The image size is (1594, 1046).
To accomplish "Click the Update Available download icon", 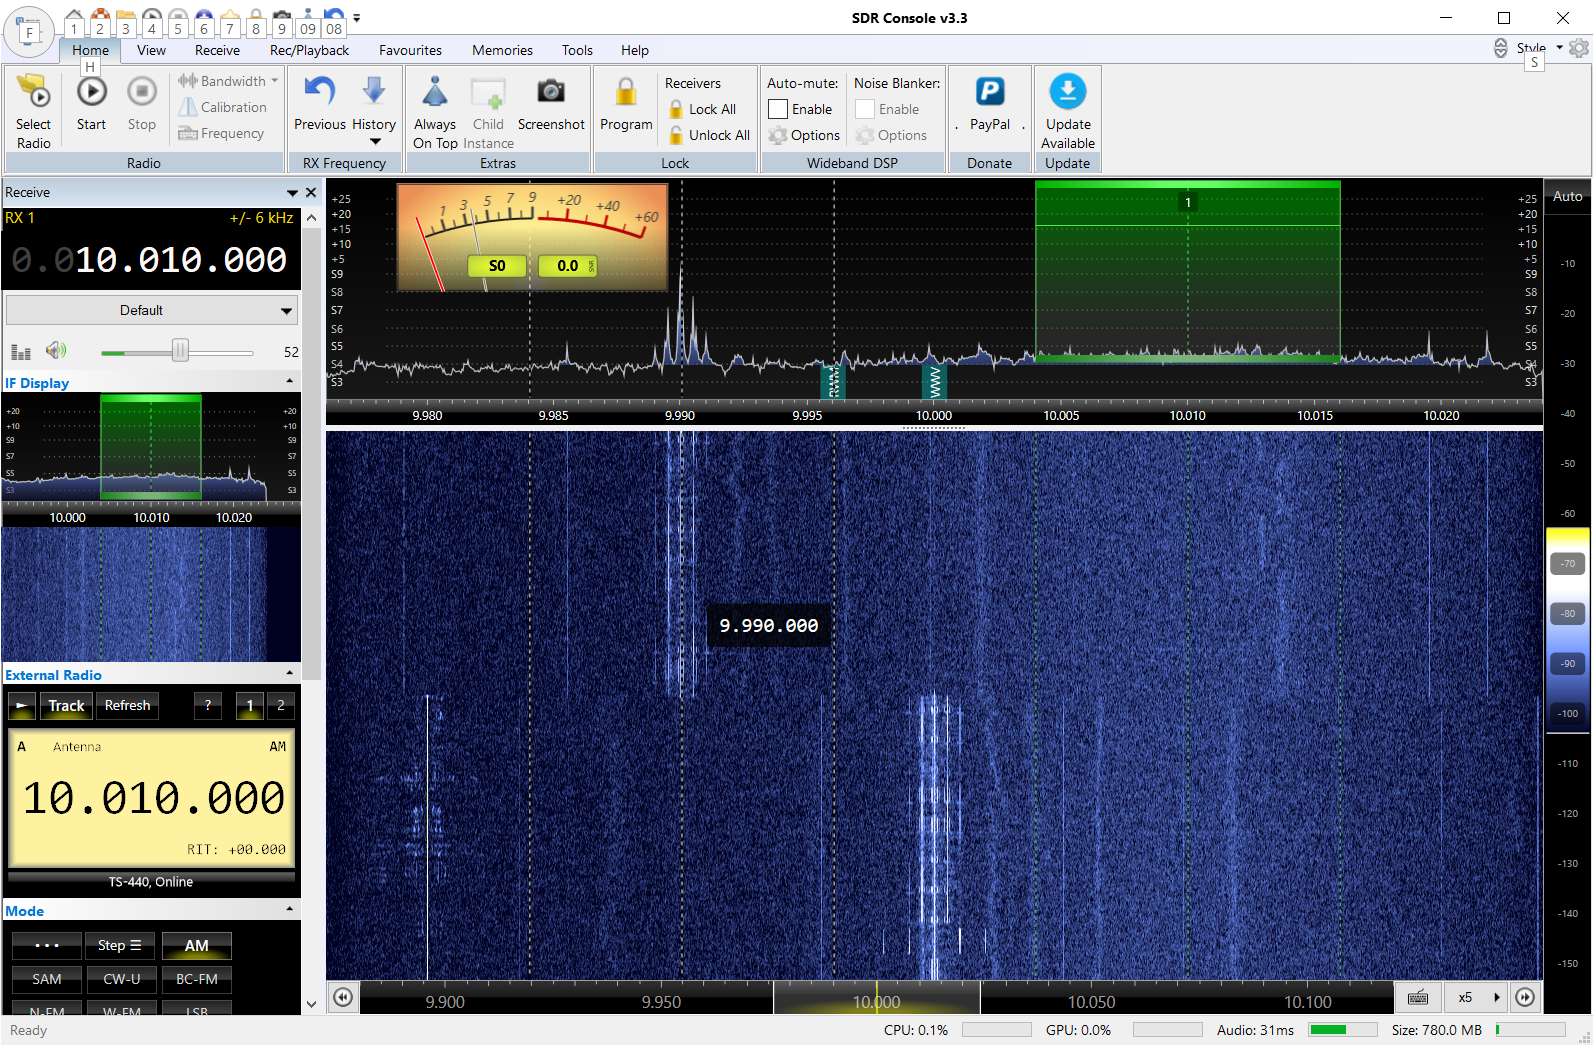I will [x=1067, y=93].
